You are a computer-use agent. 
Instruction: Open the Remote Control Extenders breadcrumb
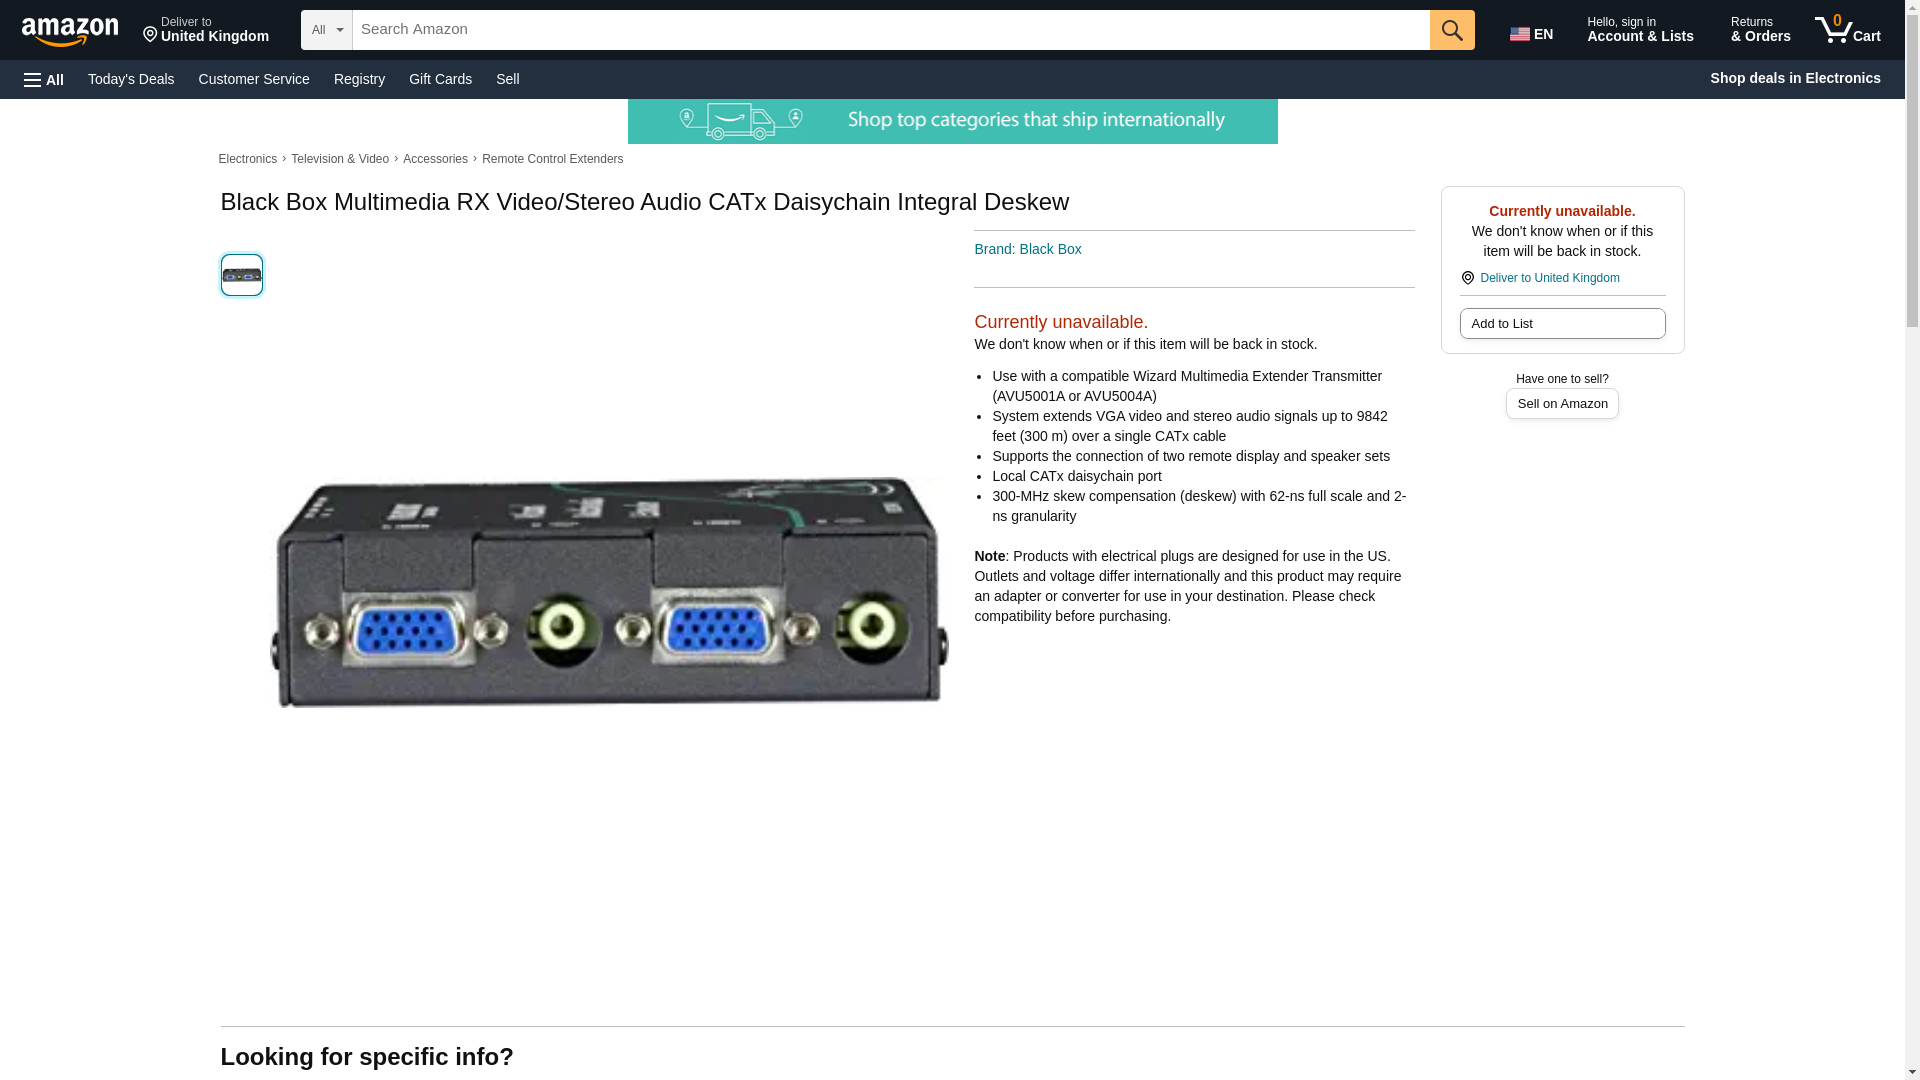[x=552, y=159]
